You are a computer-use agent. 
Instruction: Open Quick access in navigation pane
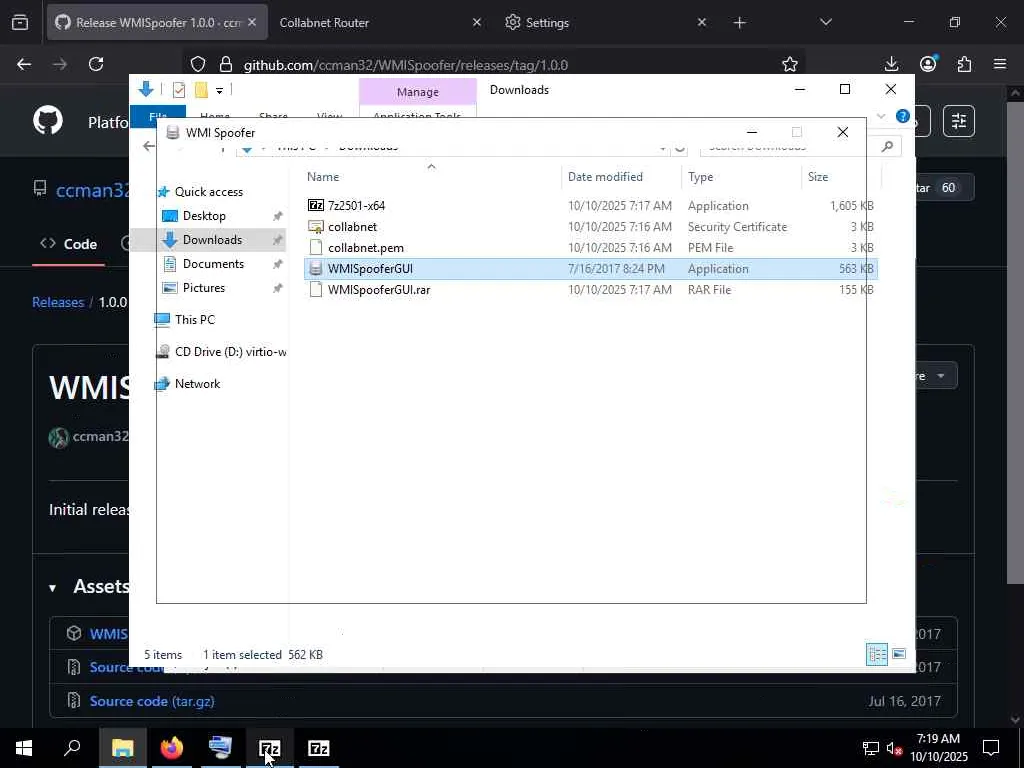(208, 191)
